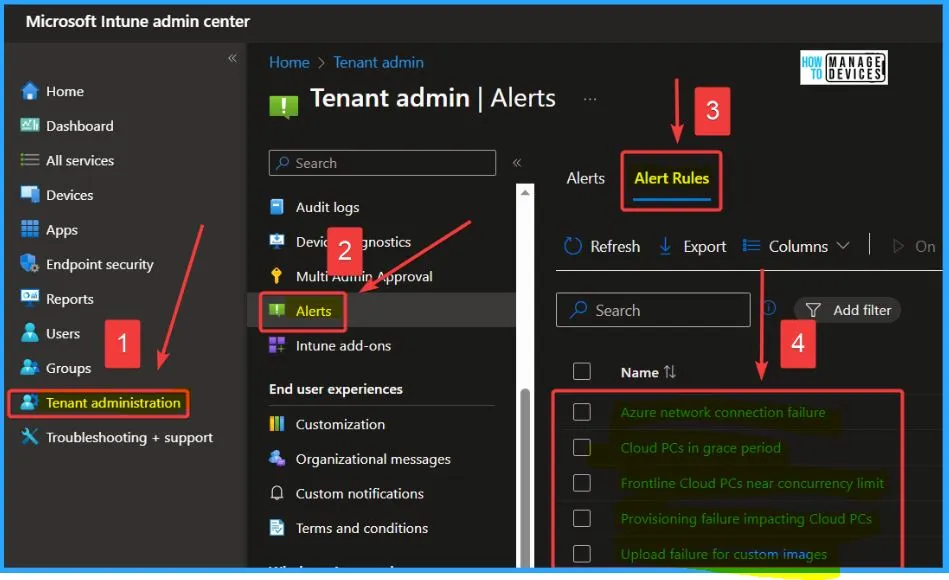This screenshot has width=949, height=580.
Task: Click the Home house icon in sidebar
Action: [x=29, y=91]
